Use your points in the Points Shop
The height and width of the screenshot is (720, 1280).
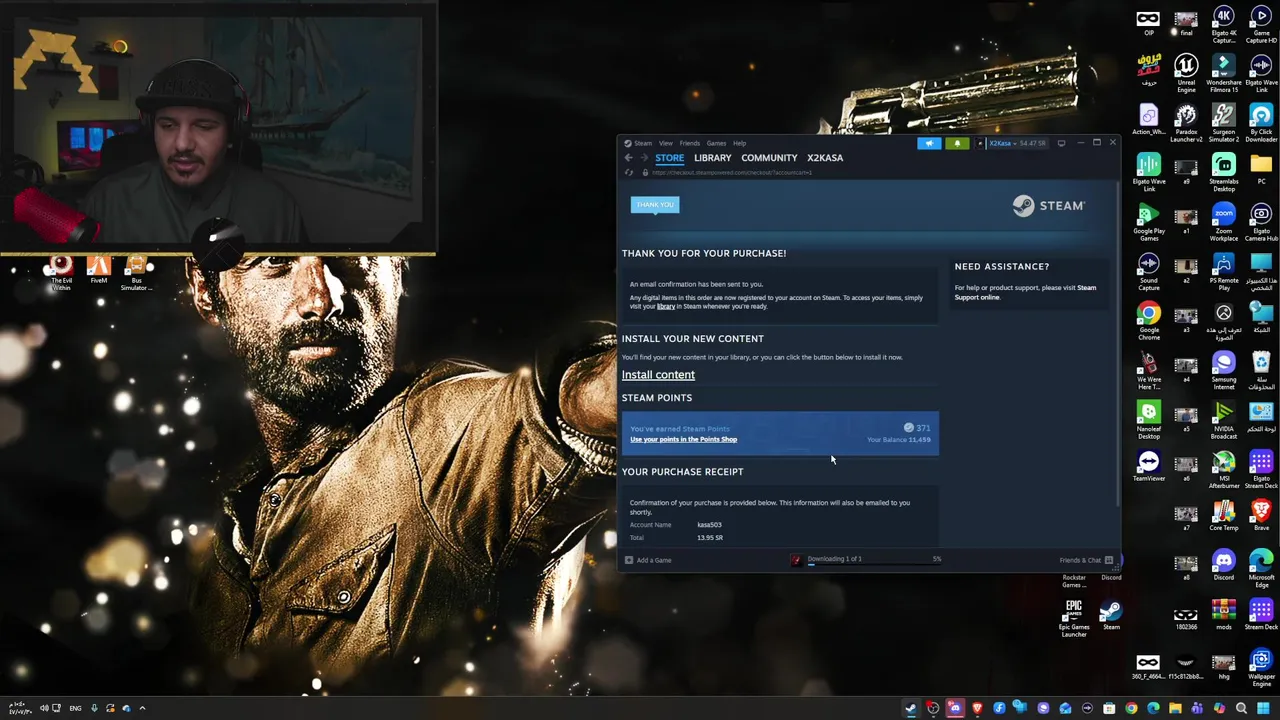(x=683, y=440)
